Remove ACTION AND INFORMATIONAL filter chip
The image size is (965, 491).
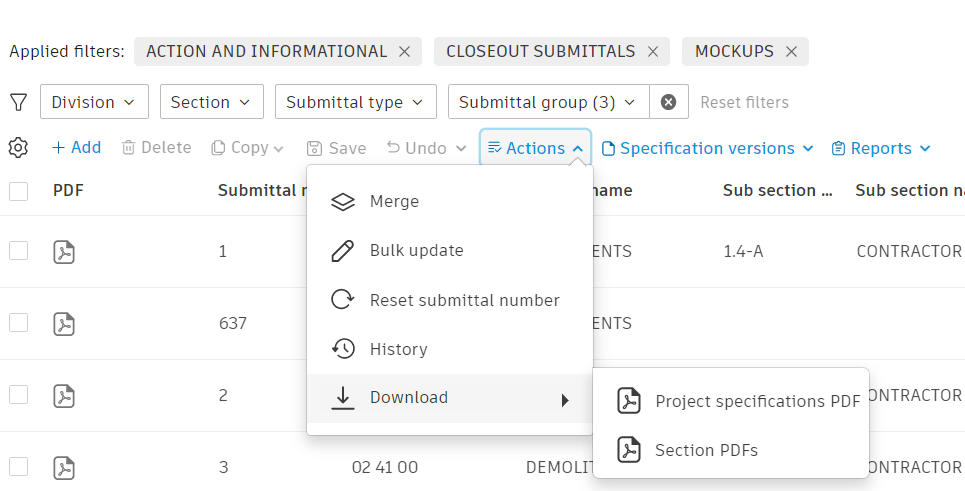(404, 52)
